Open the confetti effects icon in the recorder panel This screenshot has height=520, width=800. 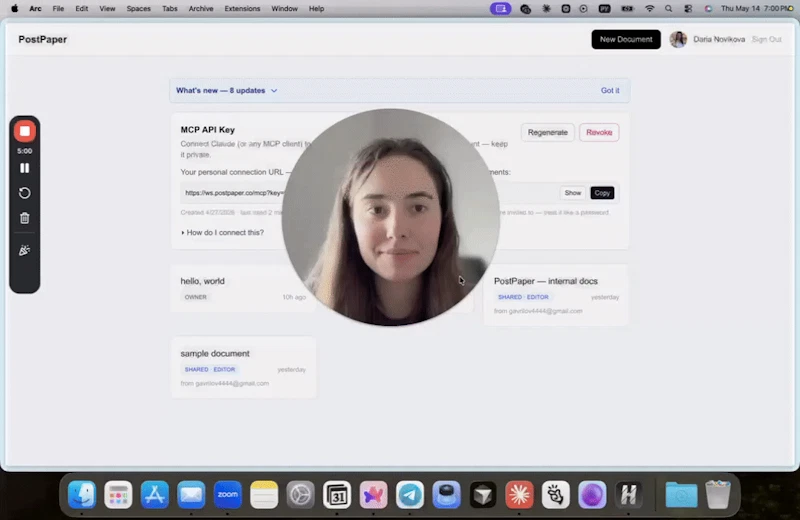coord(24,250)
